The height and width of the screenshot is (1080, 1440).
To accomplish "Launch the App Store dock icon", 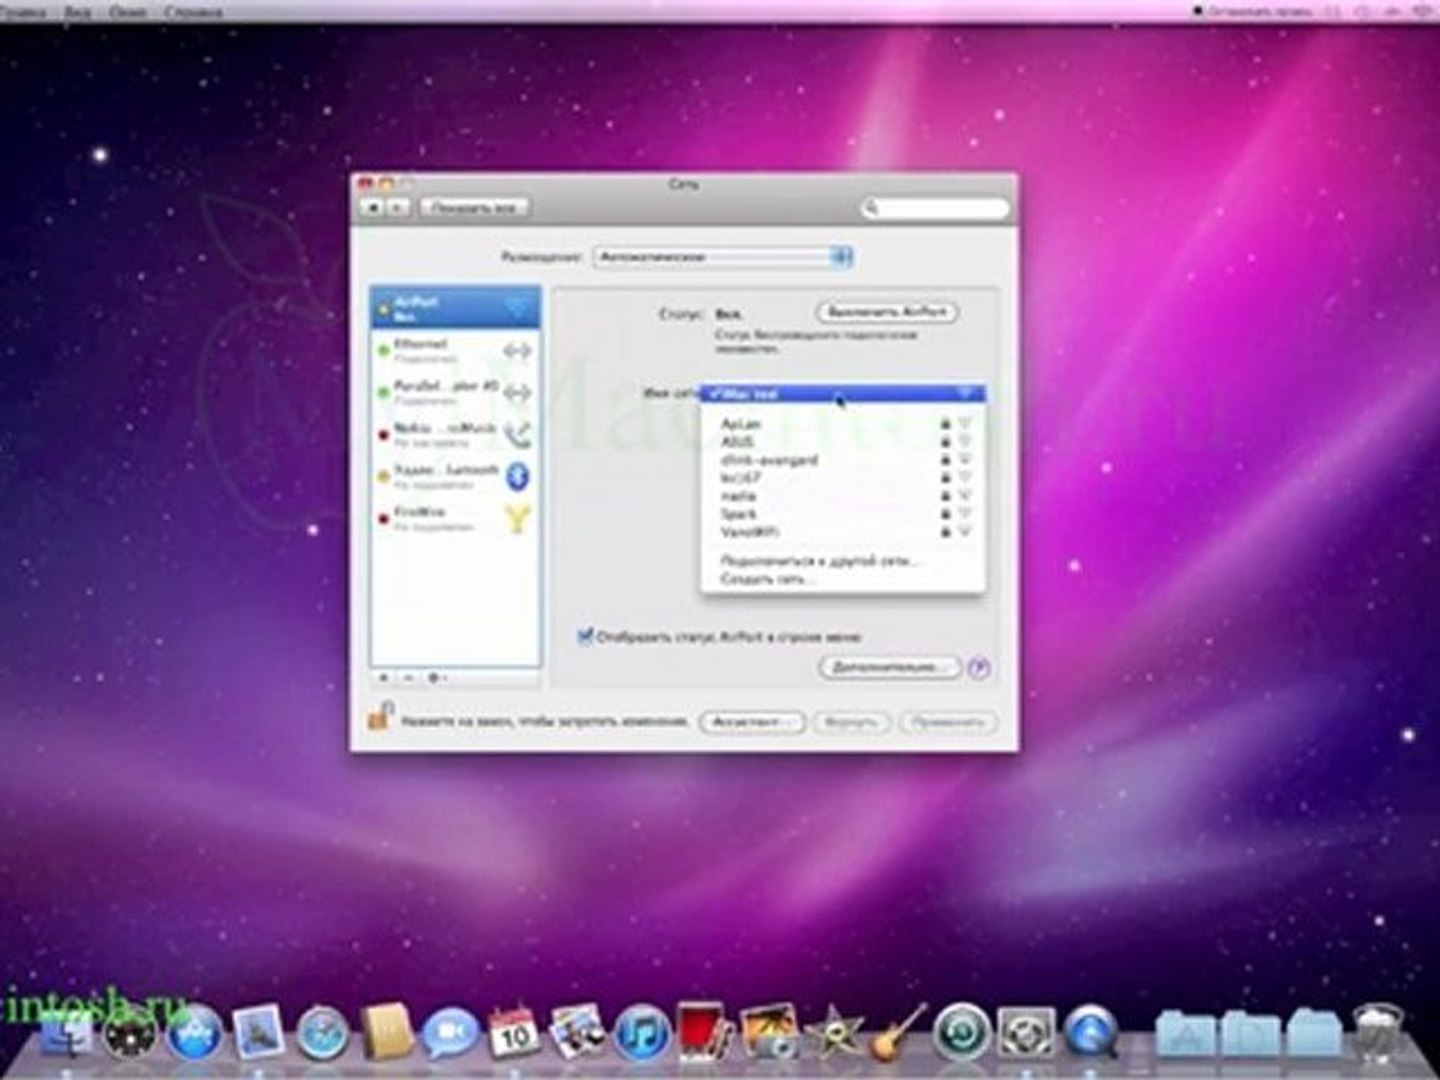I will click(195, 1035).
